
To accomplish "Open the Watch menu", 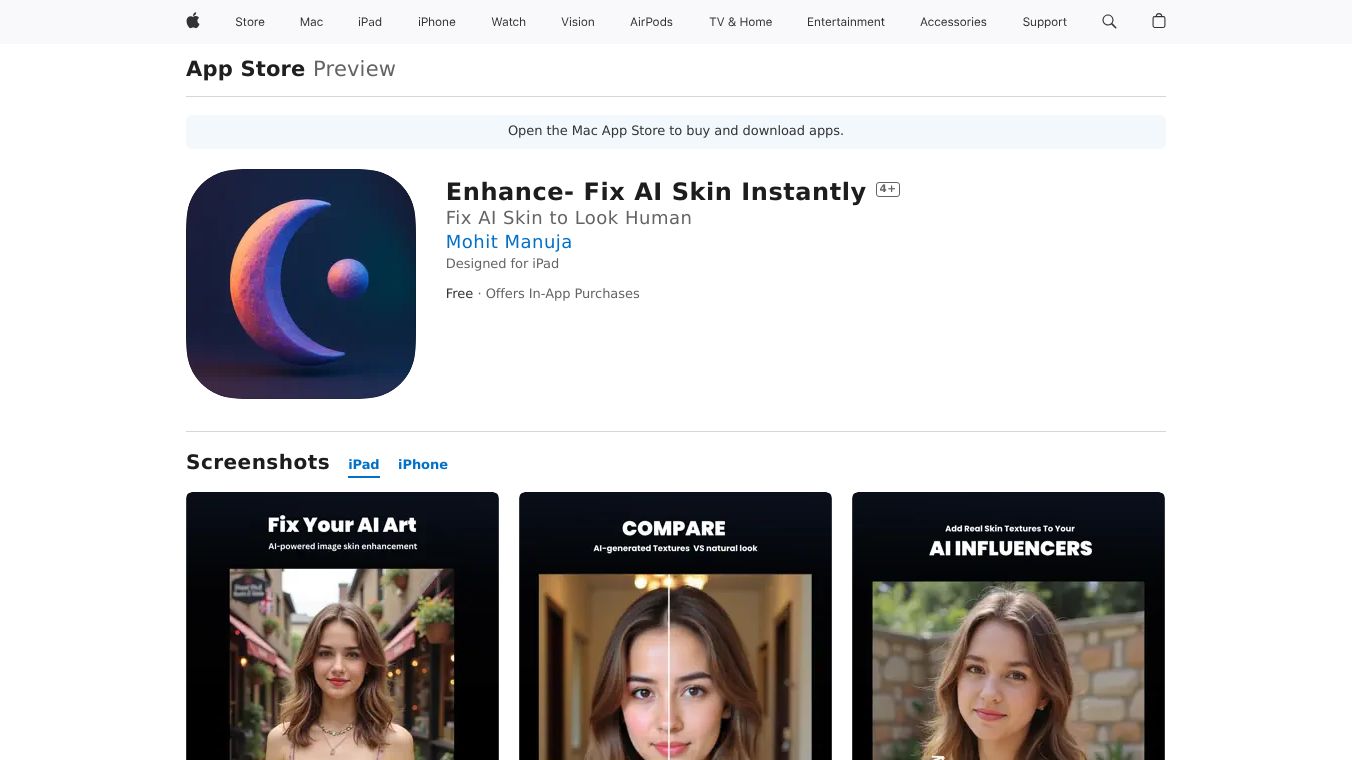I will point(509,22).
